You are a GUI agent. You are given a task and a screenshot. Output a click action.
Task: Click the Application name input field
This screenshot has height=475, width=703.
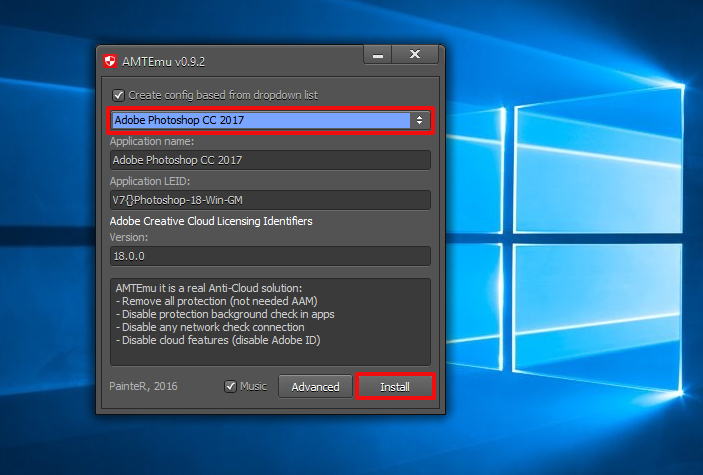pos(270,160)
